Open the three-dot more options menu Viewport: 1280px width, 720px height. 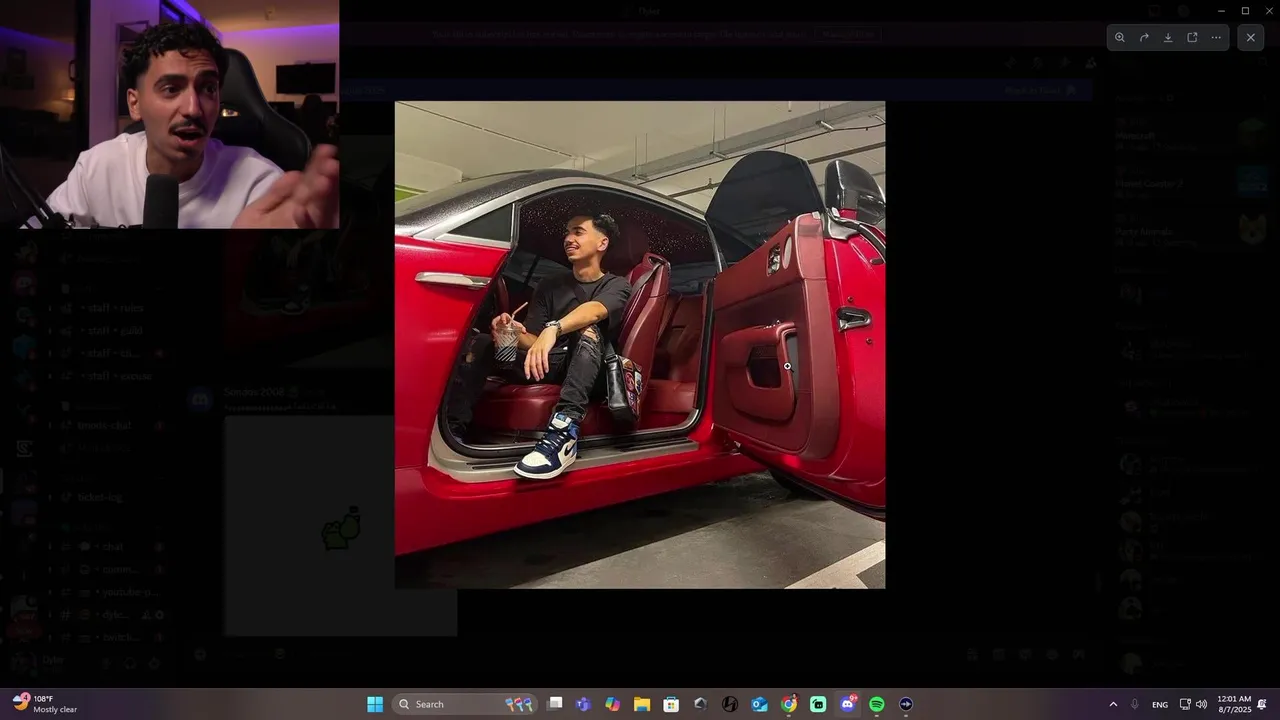coord(1216,37)
